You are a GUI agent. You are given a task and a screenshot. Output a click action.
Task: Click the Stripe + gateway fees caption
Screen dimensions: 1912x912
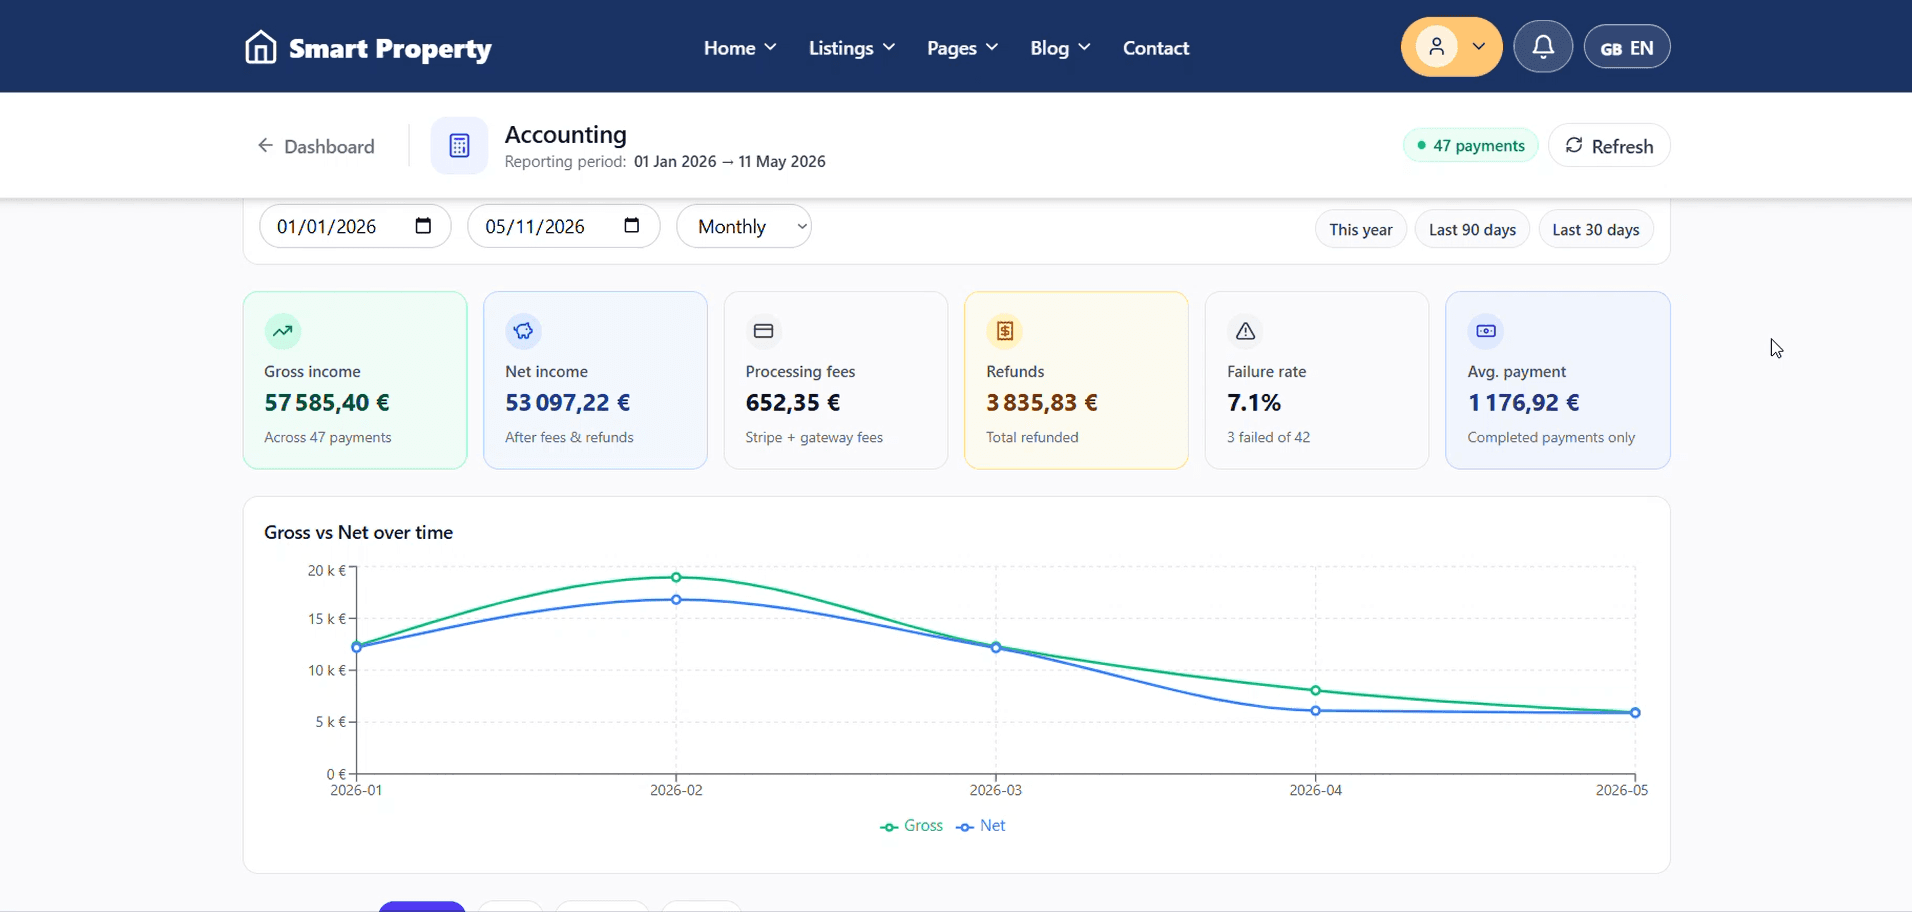click(x=814, y=438)
